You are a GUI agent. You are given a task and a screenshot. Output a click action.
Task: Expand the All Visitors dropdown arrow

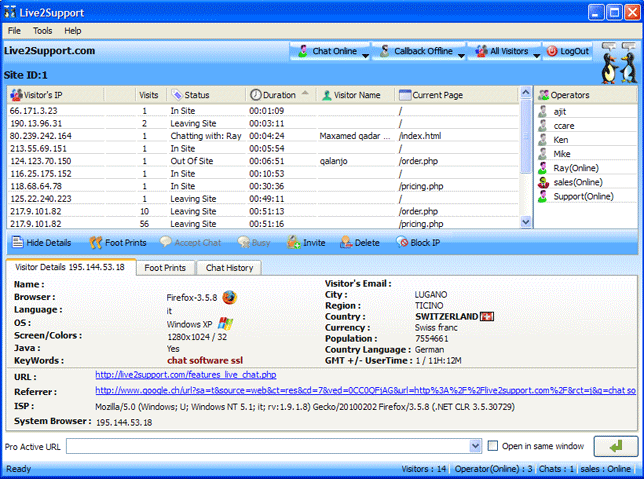click(536, 56)
